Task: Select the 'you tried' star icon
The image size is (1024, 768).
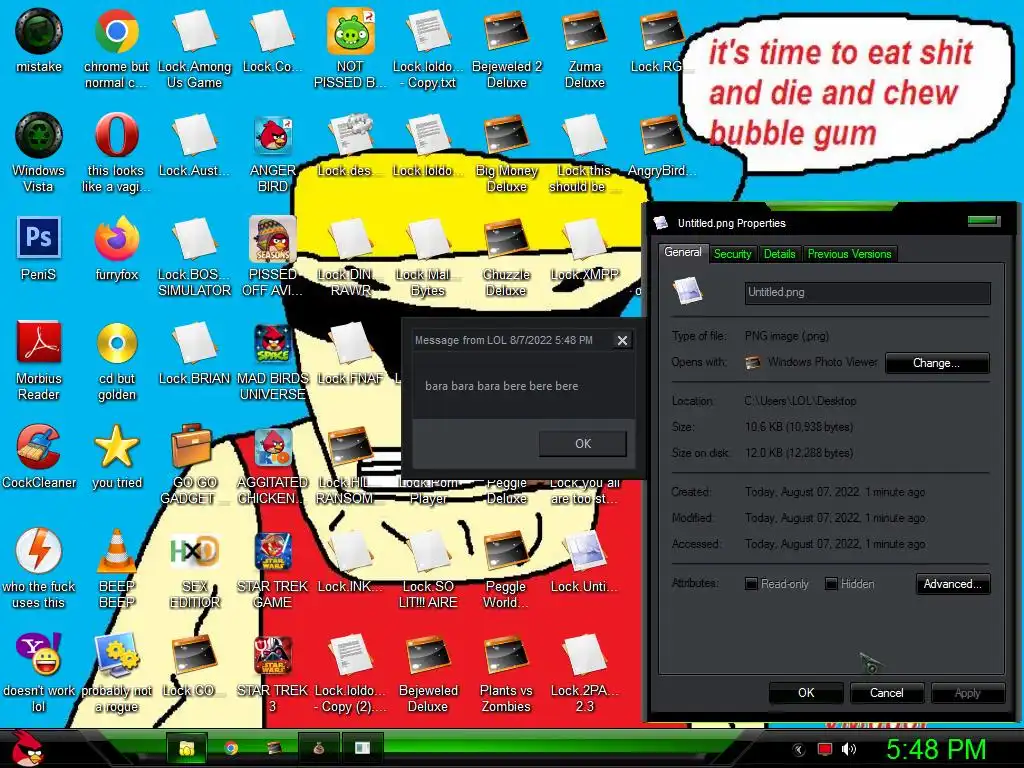Action: coord(116,447)
